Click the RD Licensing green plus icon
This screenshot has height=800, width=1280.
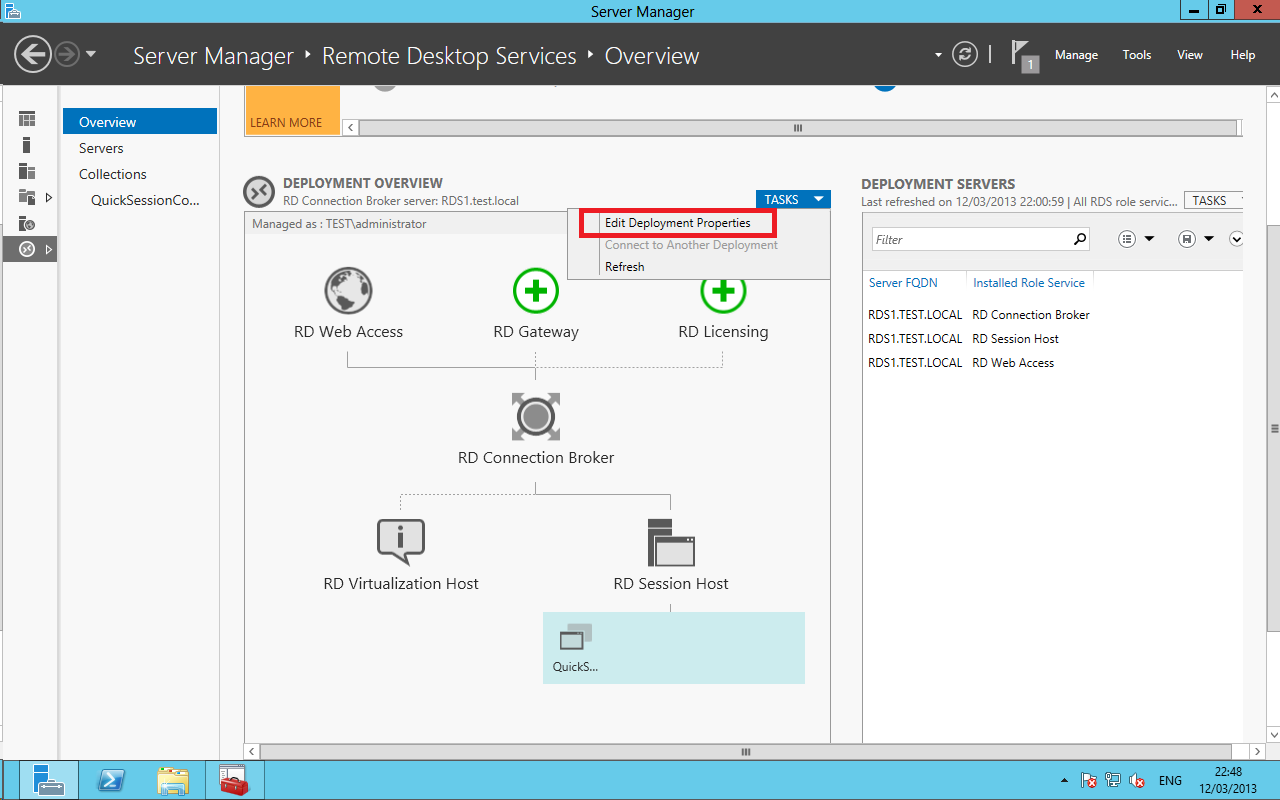(723, 293)
